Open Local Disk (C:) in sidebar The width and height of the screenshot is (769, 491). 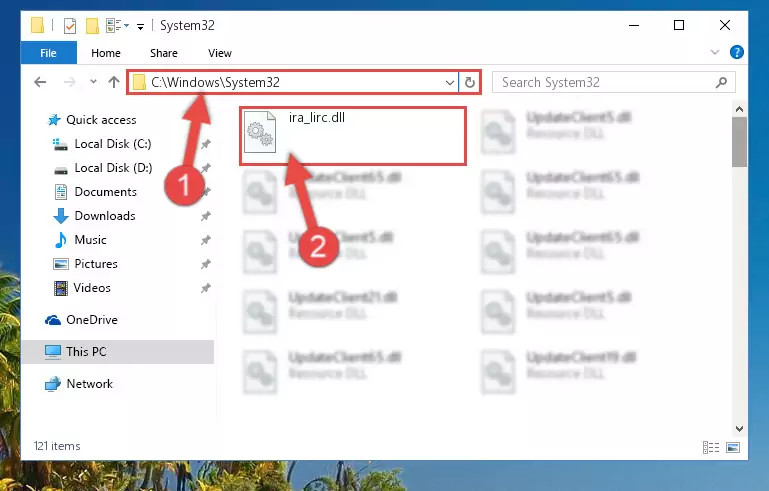112,144
